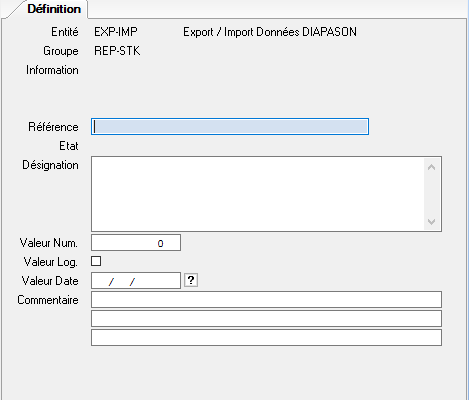
Task: Click the Valeur Log. label
Action: click(x=51, y=262)
